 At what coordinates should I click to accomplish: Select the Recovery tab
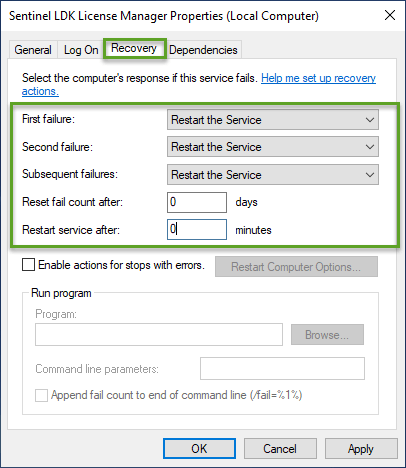click(x=134, y=48)
